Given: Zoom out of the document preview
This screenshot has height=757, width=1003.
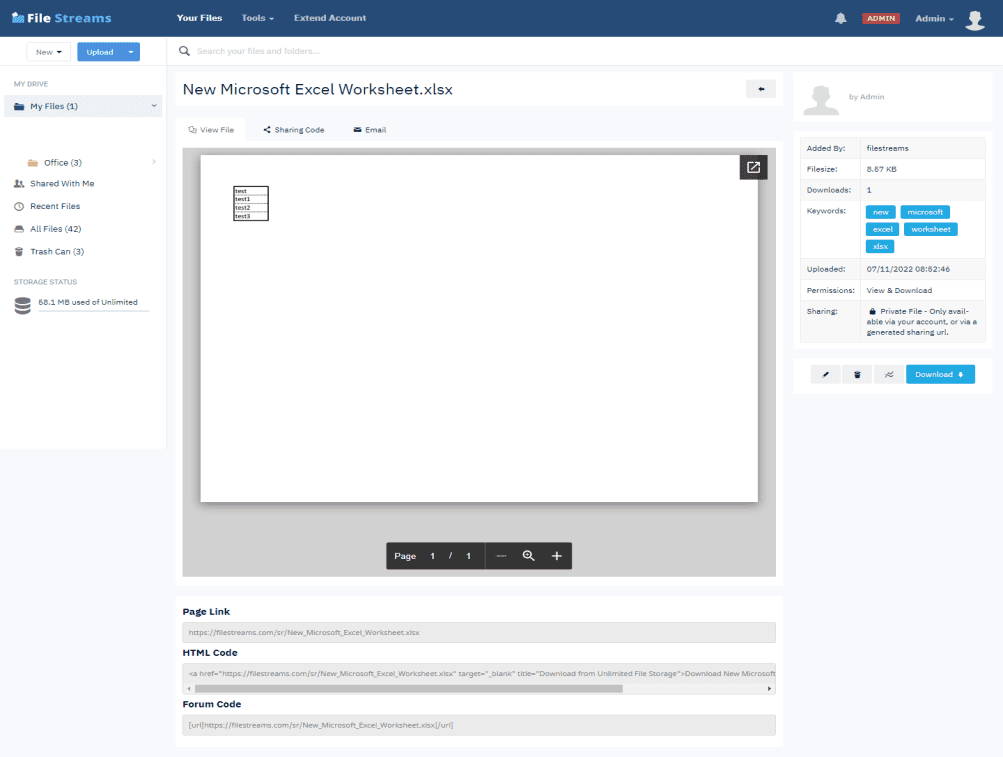Looking at the screenshot, I should tap(501, 555).
